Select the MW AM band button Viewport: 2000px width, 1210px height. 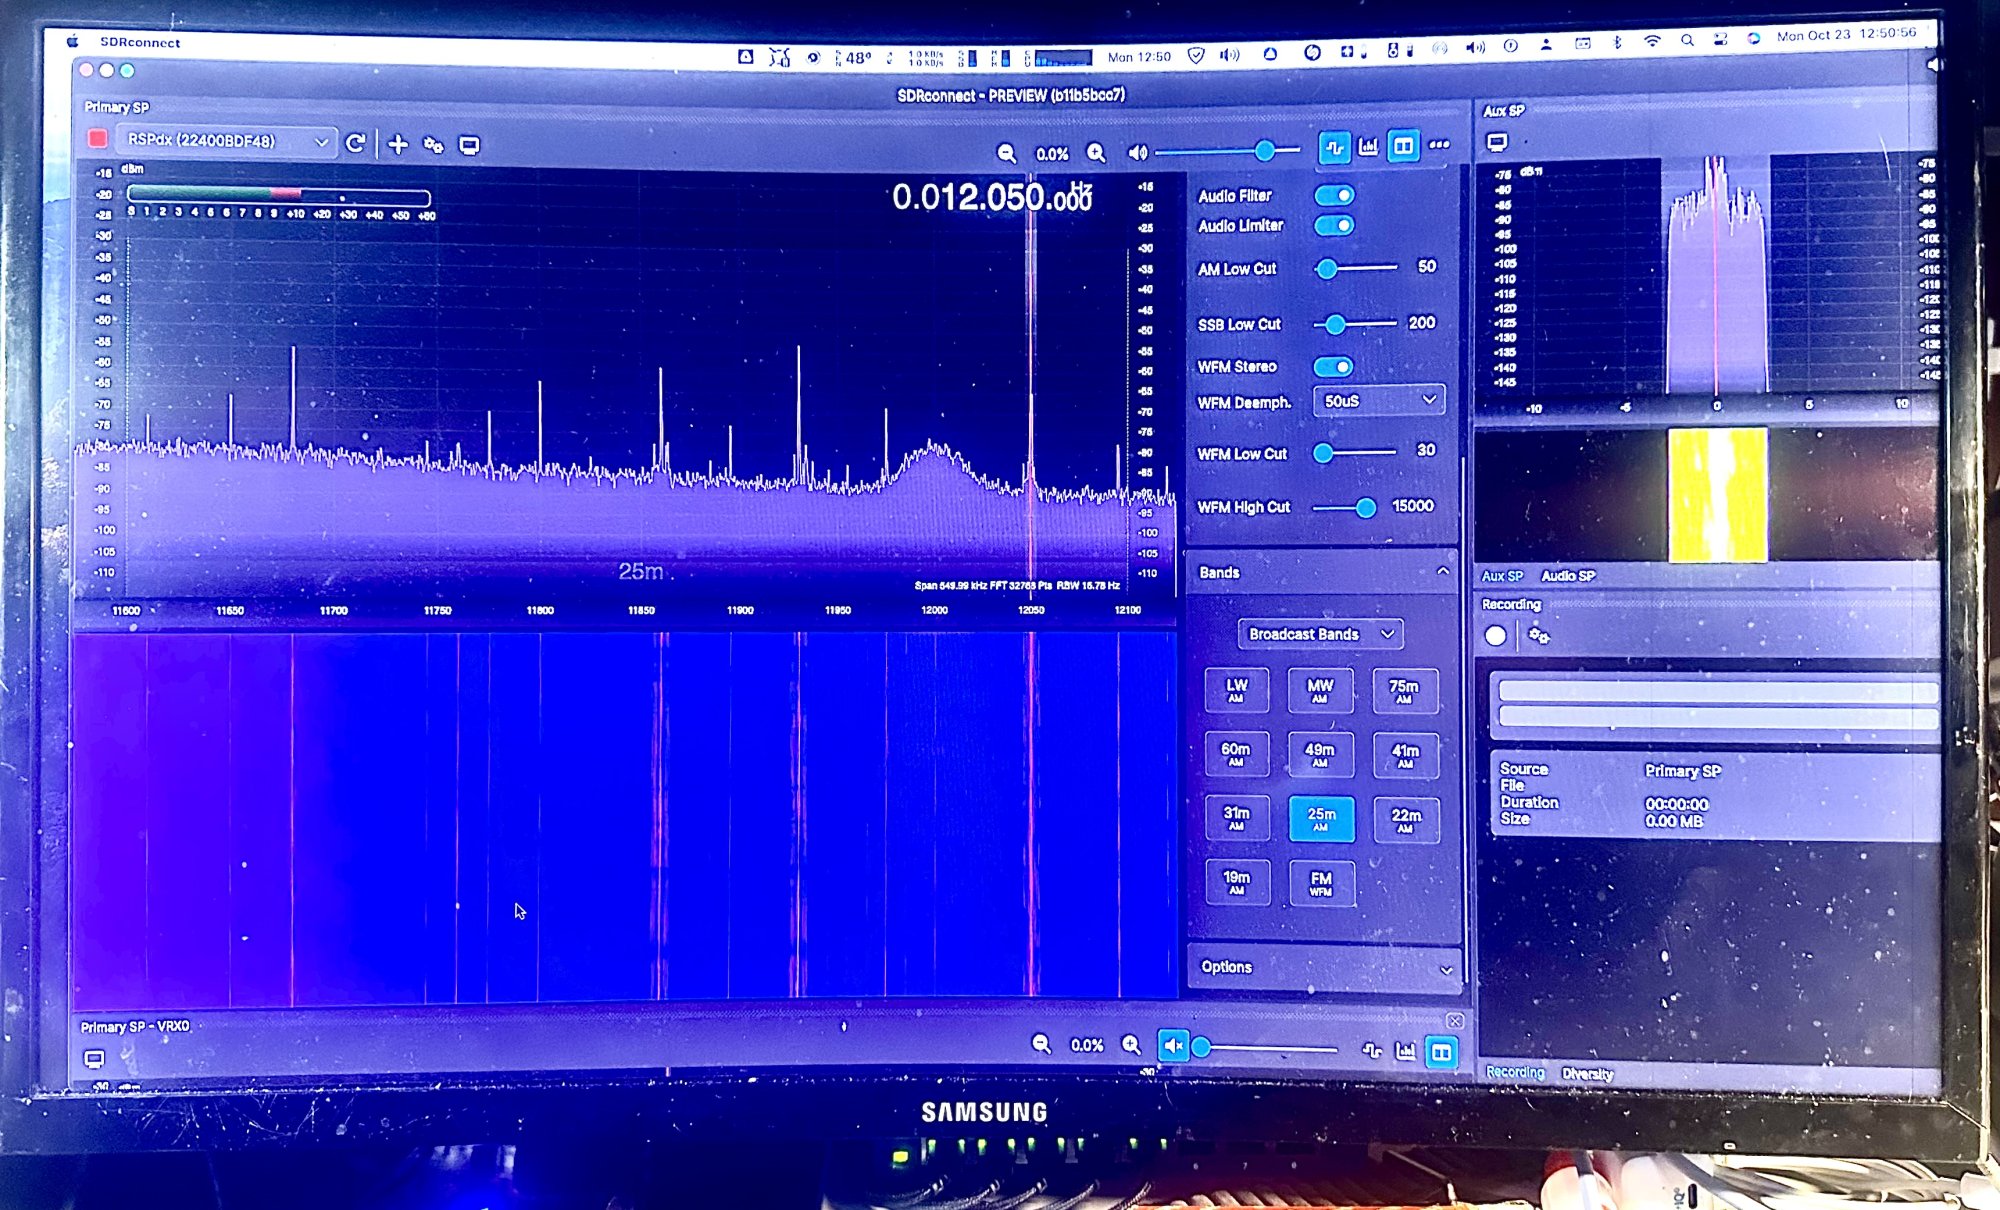pyautogui.click(x=1320, y=690)
